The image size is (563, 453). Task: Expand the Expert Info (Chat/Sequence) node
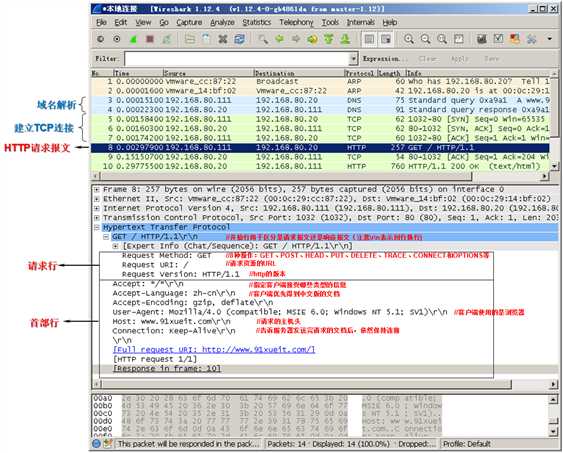point(115,246)
